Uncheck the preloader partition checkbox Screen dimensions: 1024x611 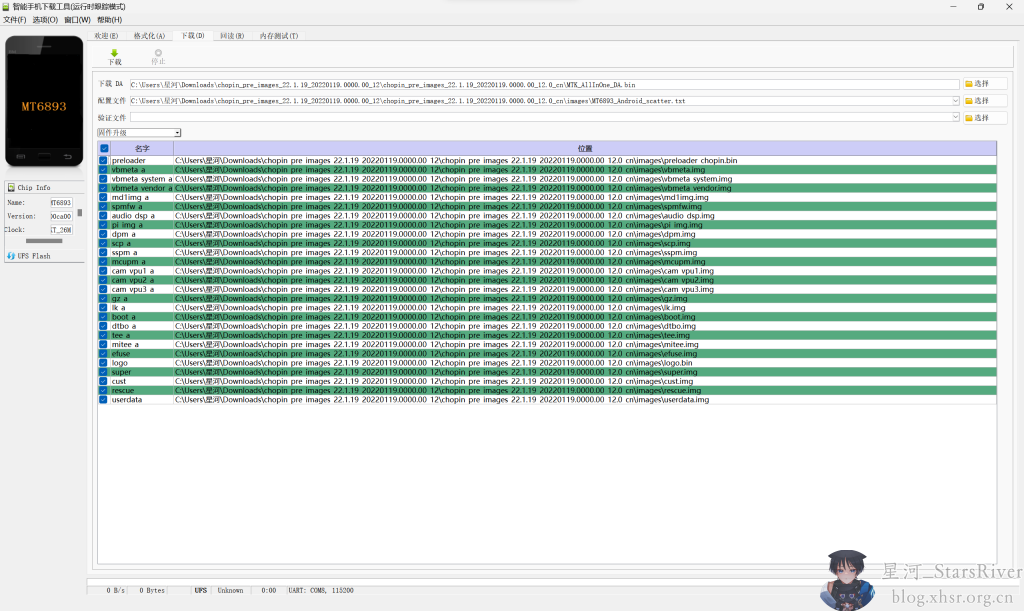[x=103, y=160]
